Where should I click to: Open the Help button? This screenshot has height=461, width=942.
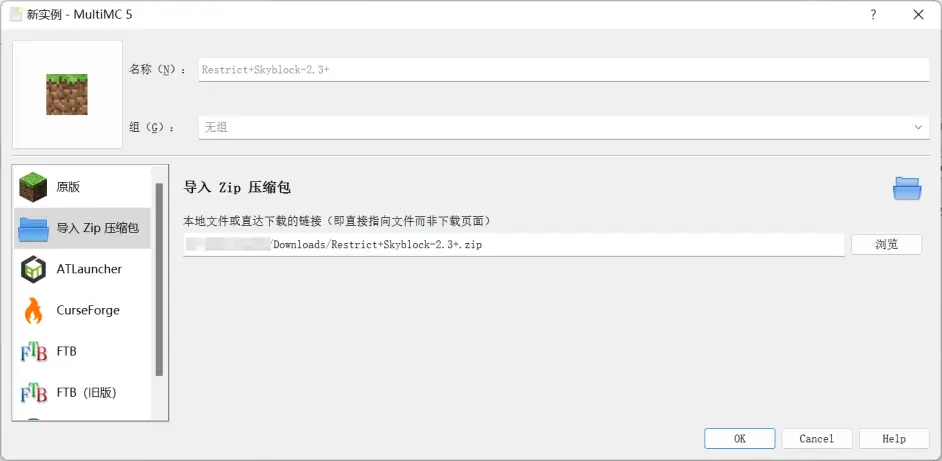(894, 439)
